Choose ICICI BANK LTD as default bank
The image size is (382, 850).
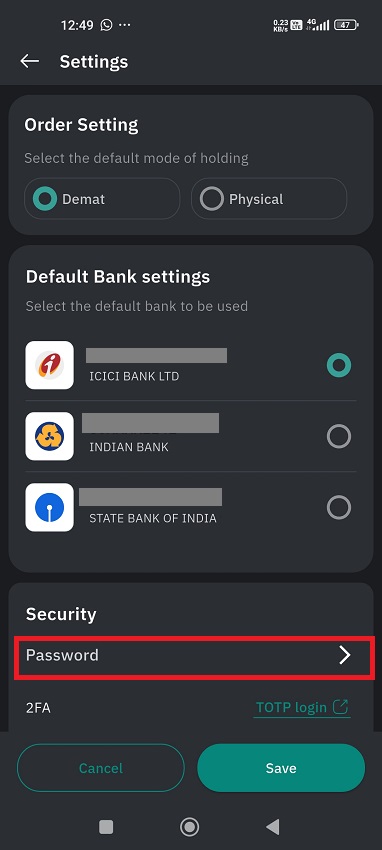tap(339, 365)
